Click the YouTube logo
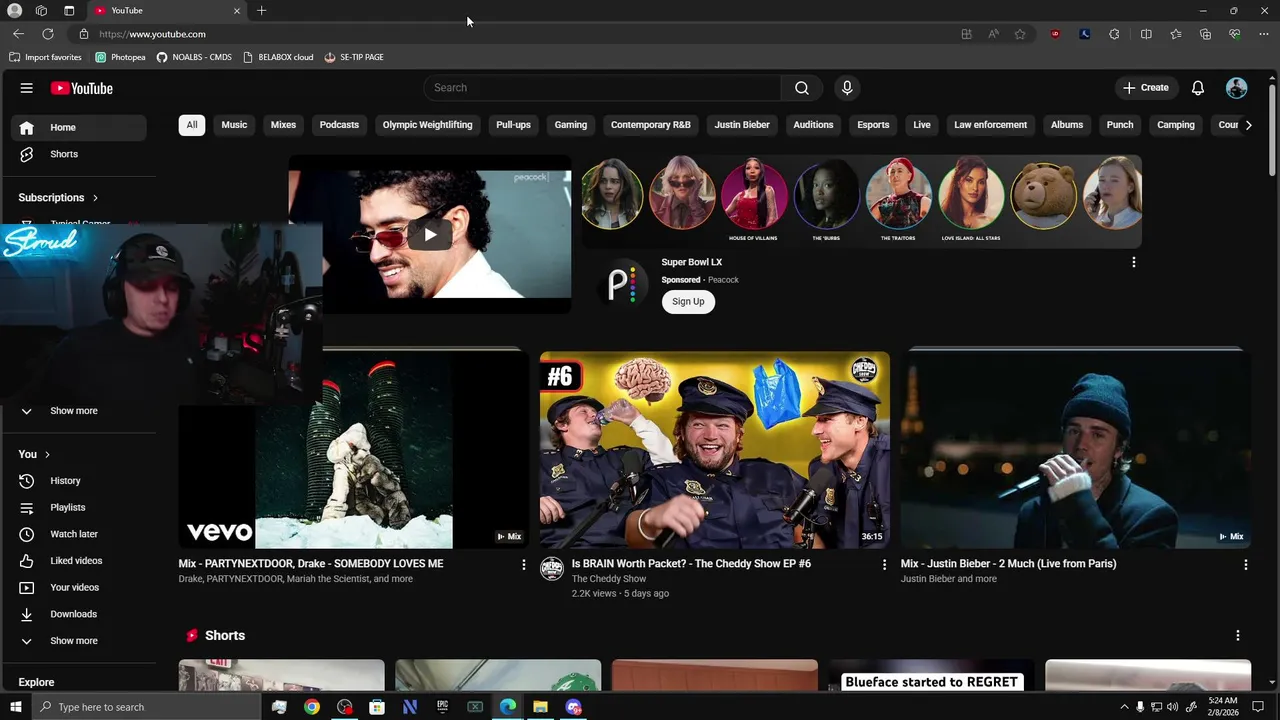 coord(82,88)
